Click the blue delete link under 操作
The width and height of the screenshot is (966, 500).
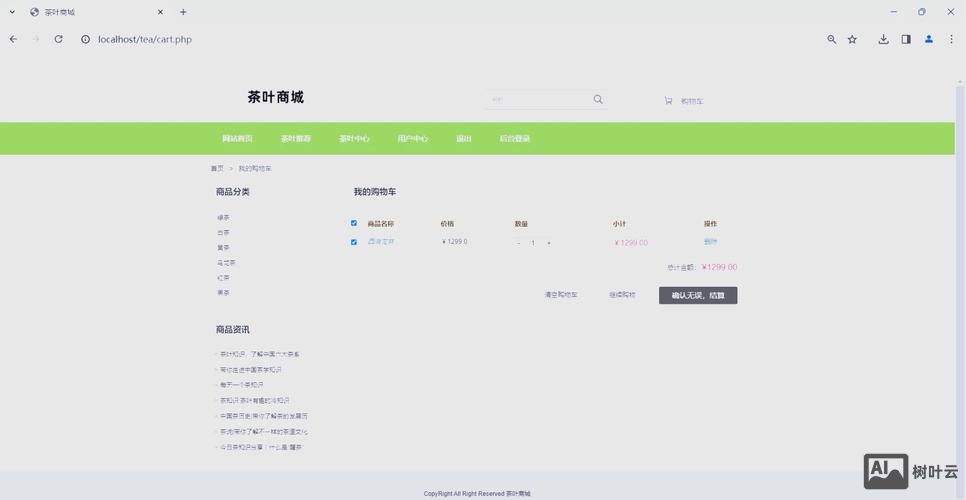point(710,241)
